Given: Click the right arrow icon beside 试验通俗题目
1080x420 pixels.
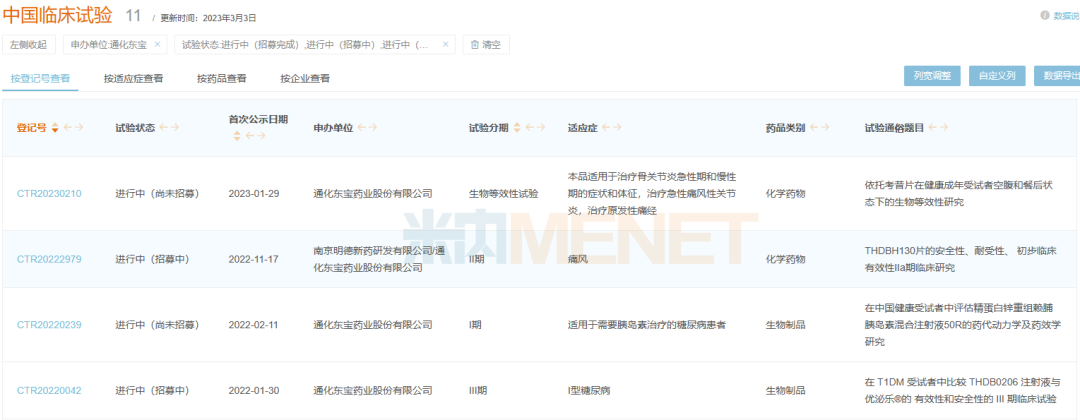Looking at the screenshot, I should coord(946,128).
